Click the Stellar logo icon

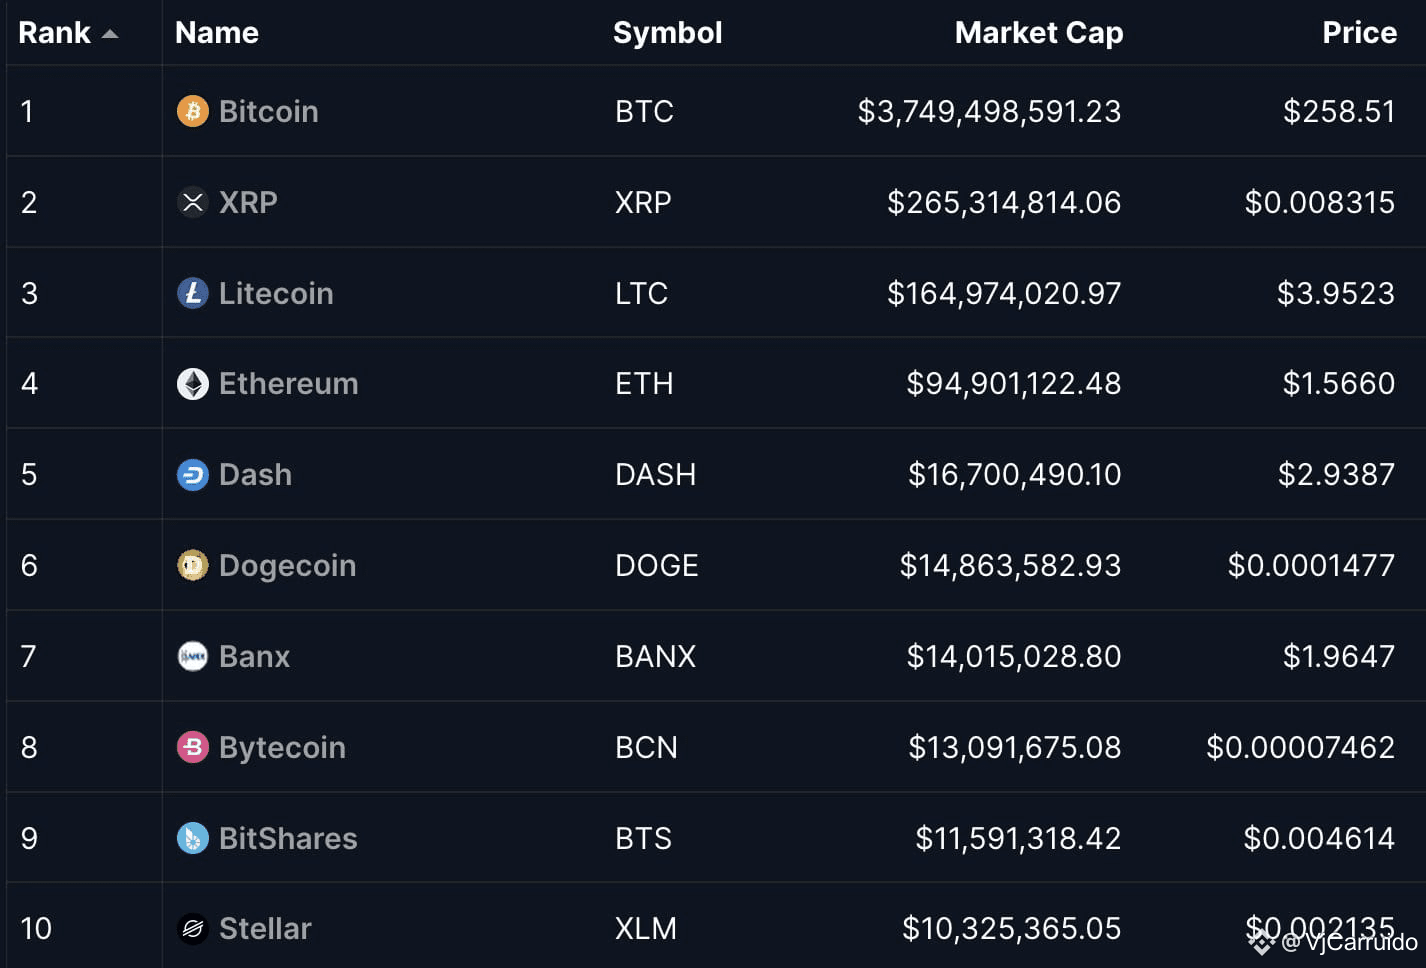tap(193, 929)
